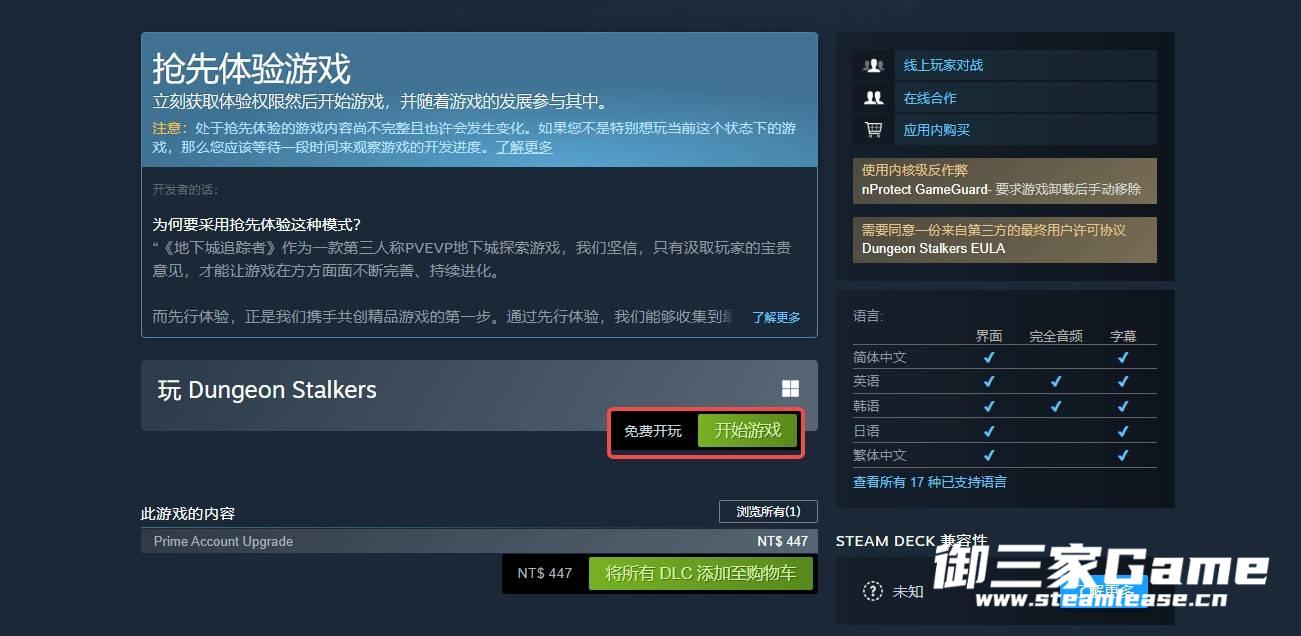Click the online PvP players icon
Viewport: 1301px width, 636px height.
tap(874, 65)
